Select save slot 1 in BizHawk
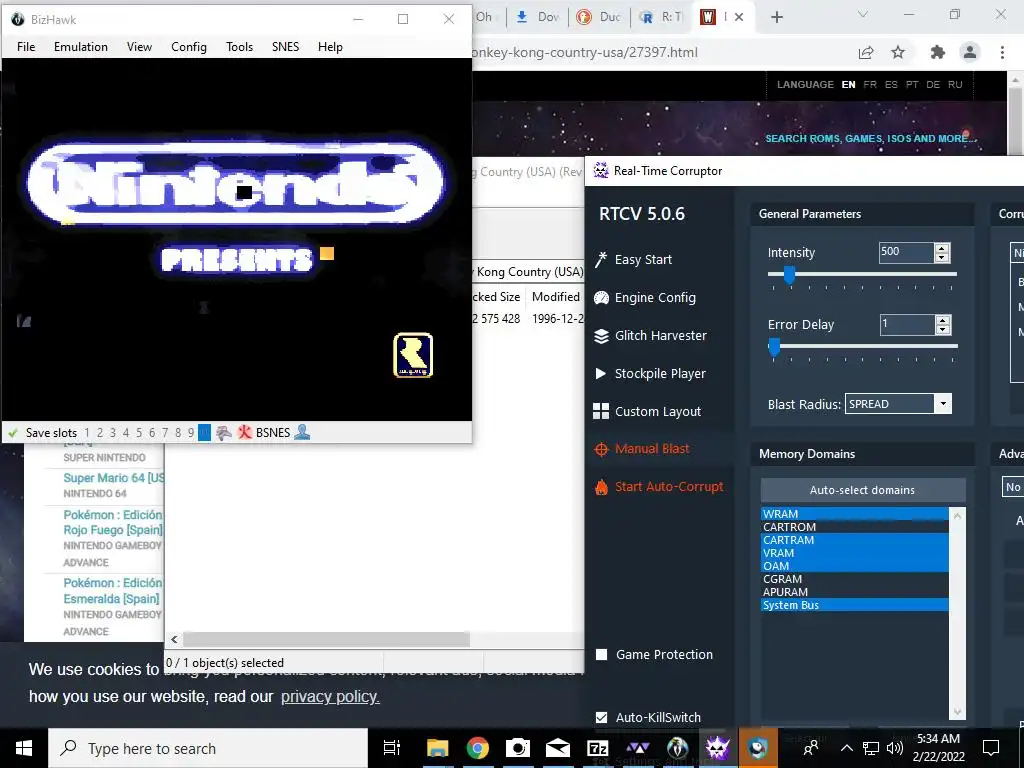 click(x=87, y=432)
